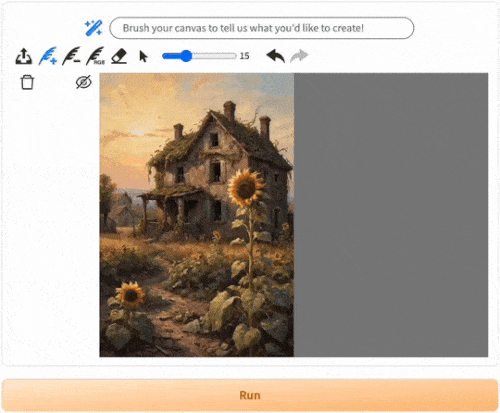Screen dimensions: 500x413
Task: Toggle the crossed-out eye visibility icon
Action: click(83, 82)
